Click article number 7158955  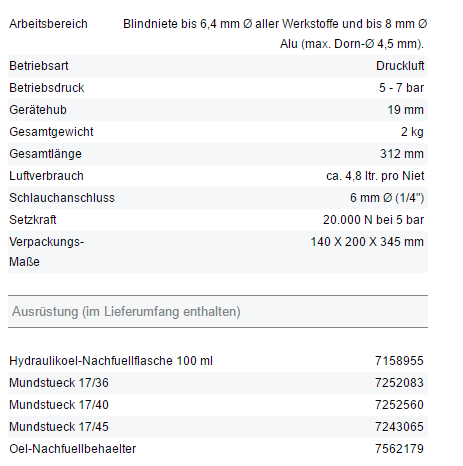click(x=399, y=361)
